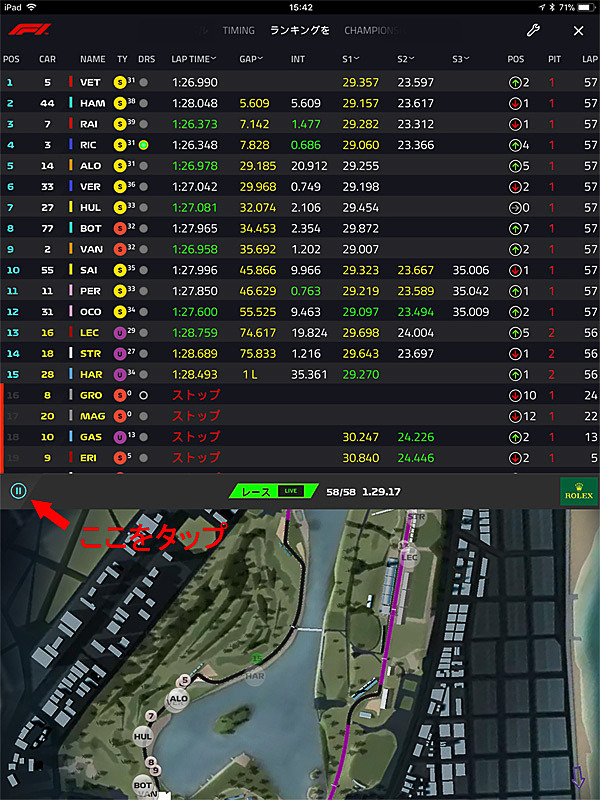Open the GAP column dropdown
The width and height of the screenshot is (600, 800).
pos(251,59)
